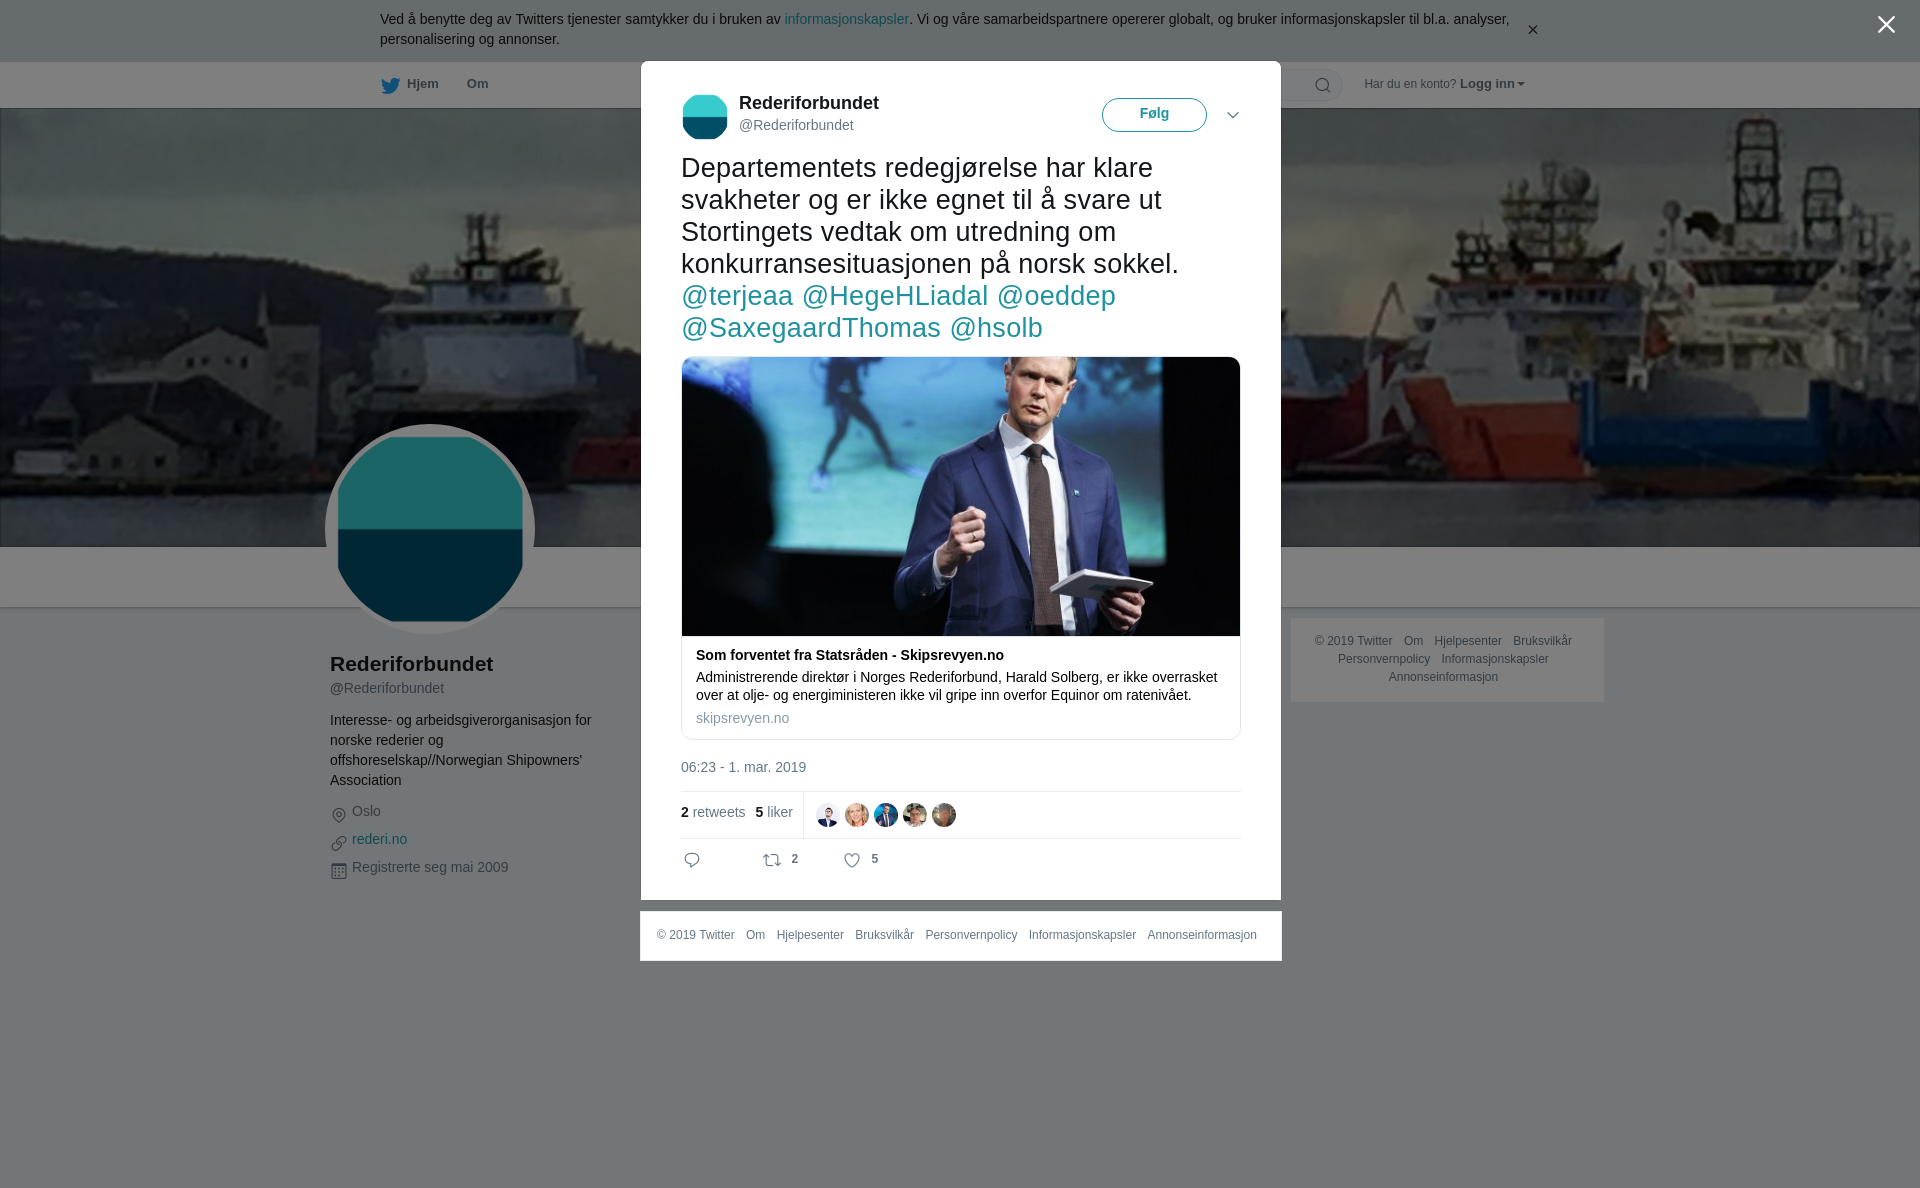Open the @HegeHLiadal mention link
1920x1188 pixels.
[x=894, y=296]
